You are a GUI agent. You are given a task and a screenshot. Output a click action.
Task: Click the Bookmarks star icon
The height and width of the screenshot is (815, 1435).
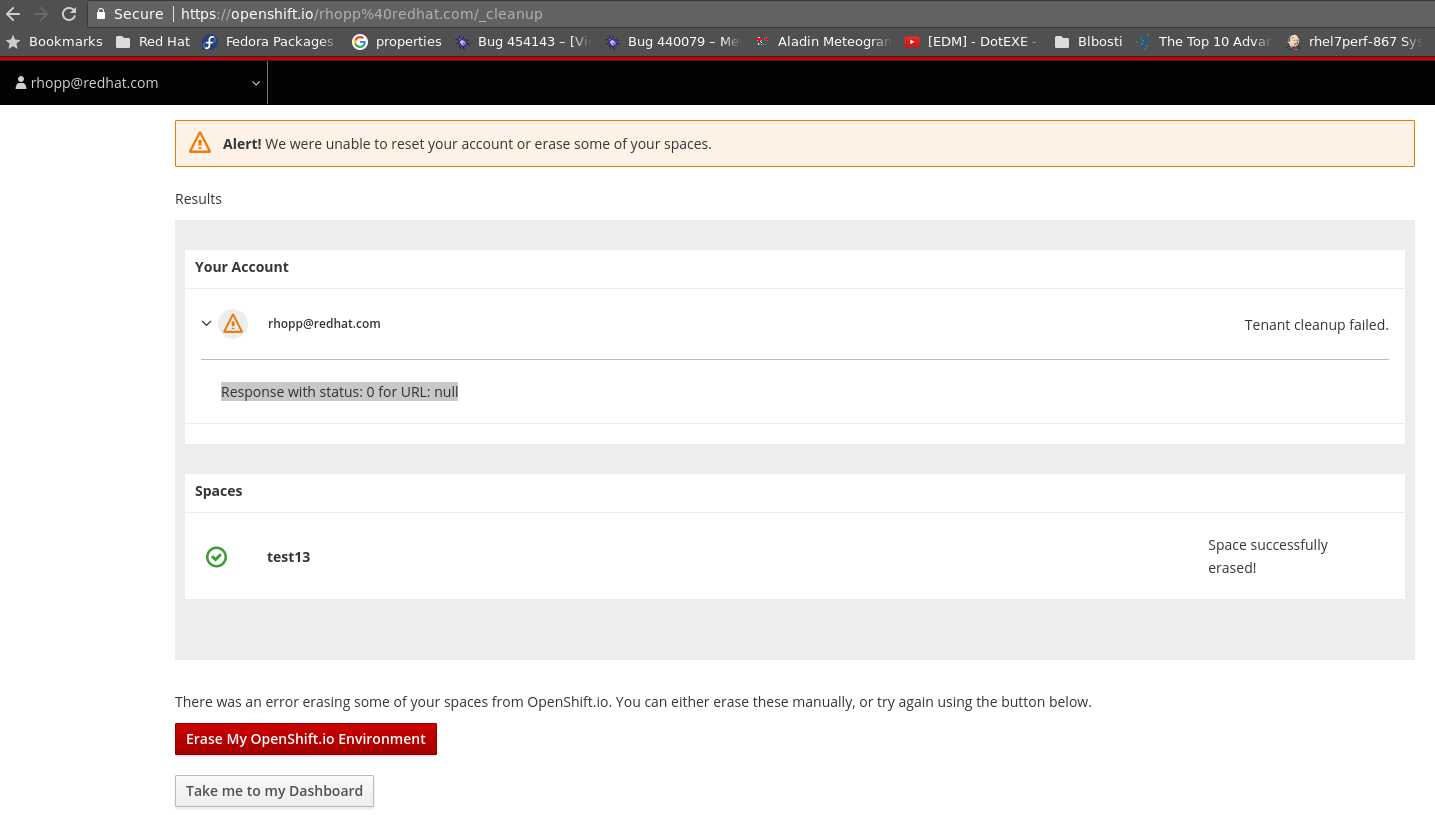point(13,41)
